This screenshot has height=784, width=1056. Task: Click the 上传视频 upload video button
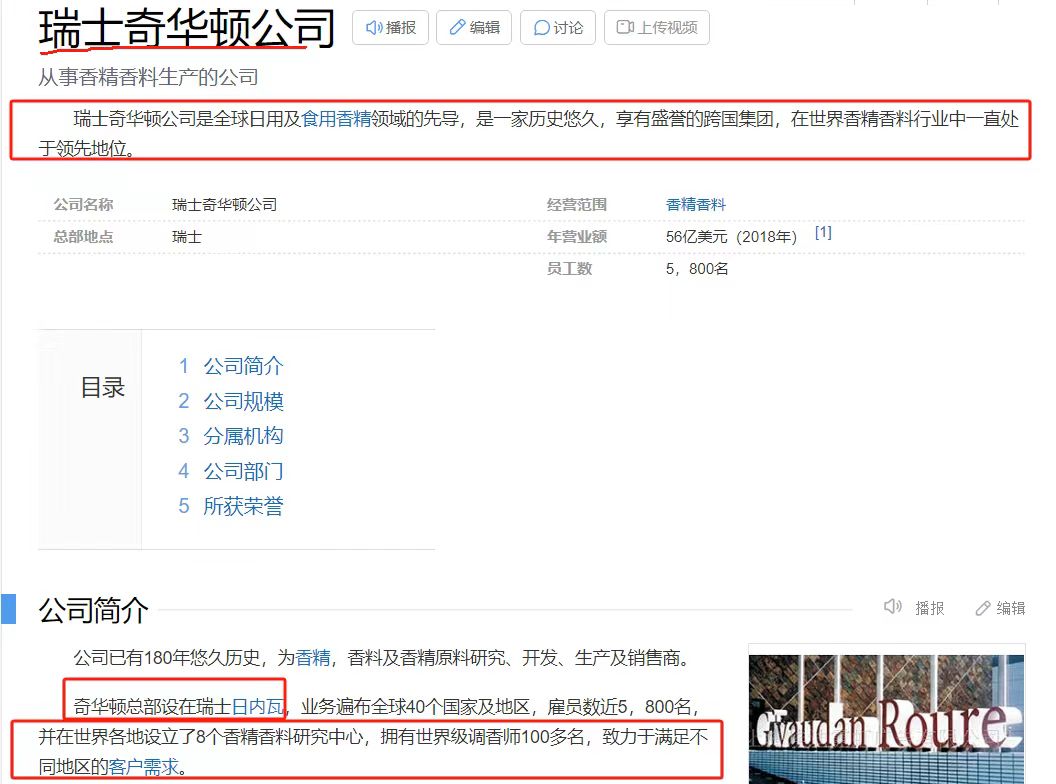657,28
